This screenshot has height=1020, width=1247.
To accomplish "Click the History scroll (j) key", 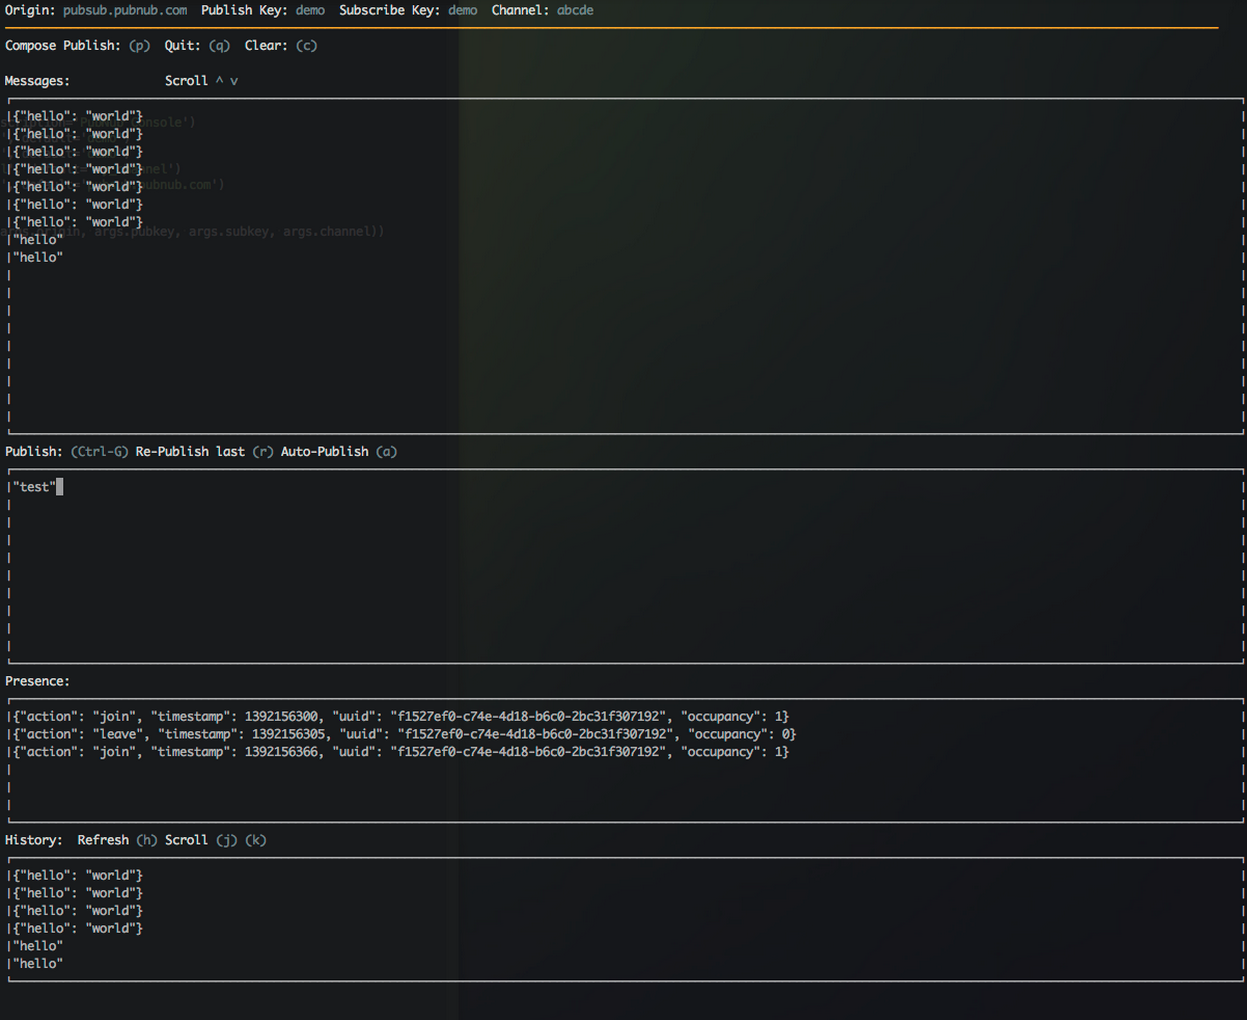I will click(227, 841).
